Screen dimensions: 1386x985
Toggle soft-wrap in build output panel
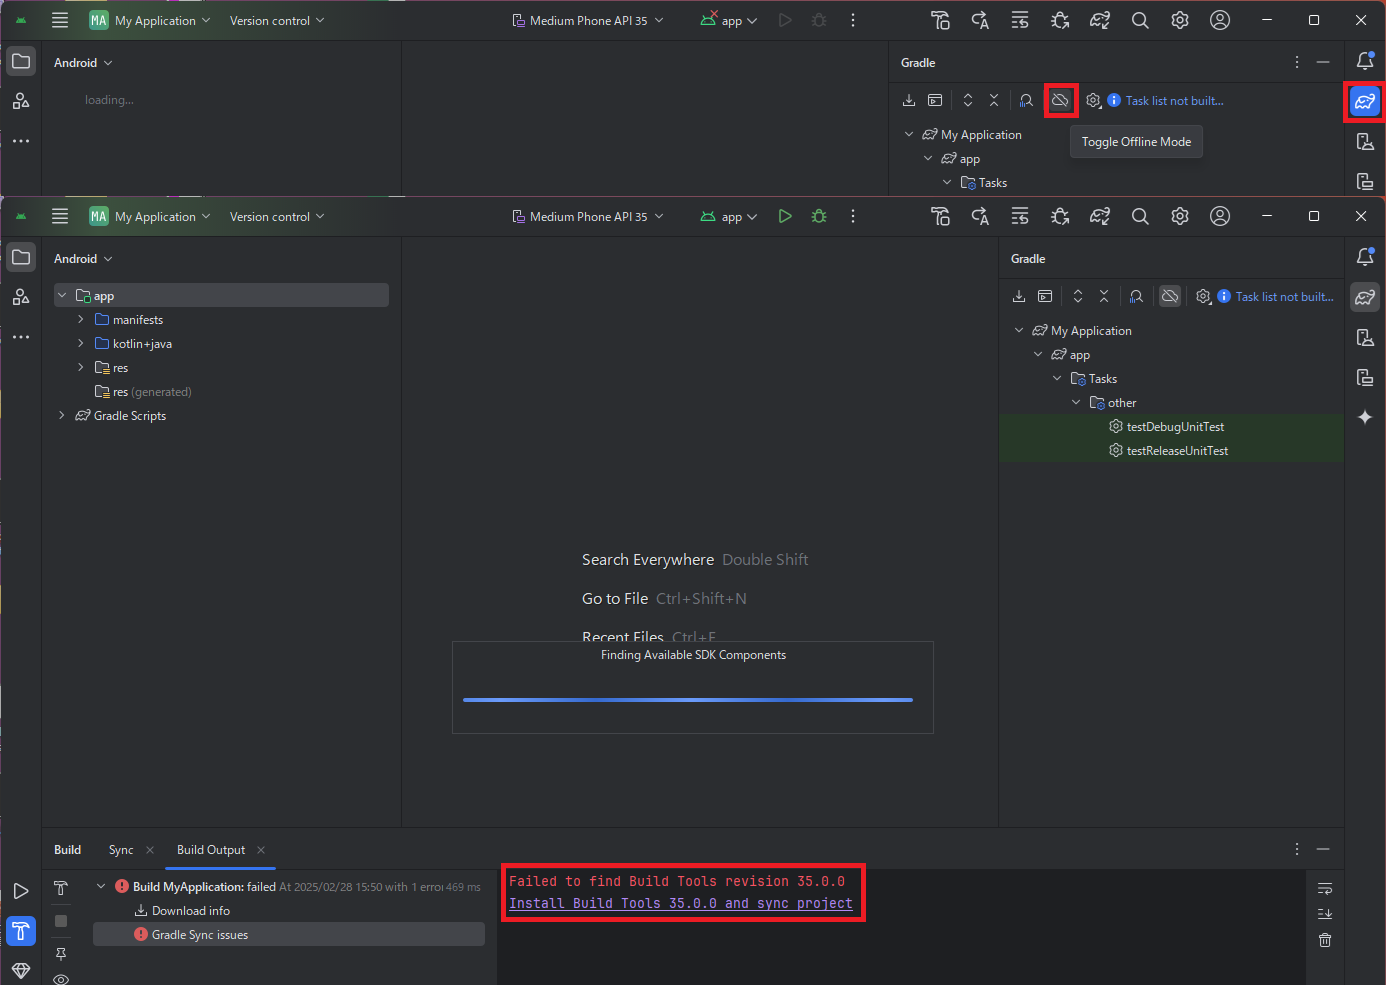[1325, 888]
